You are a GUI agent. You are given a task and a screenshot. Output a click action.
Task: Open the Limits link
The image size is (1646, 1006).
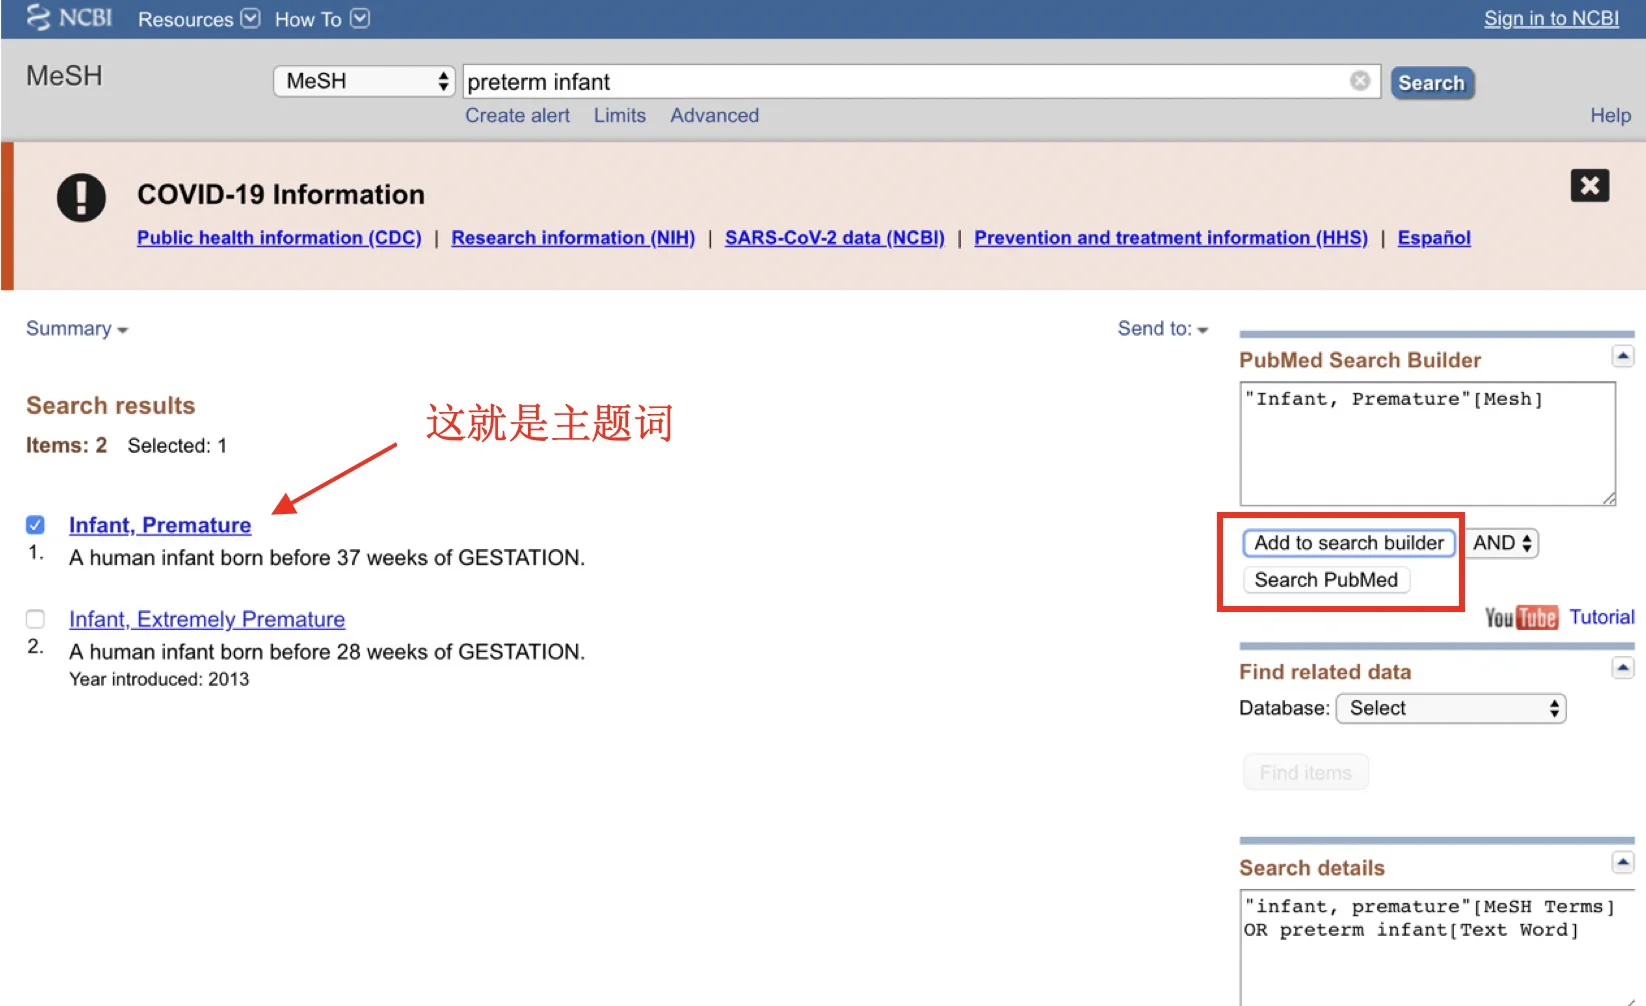coord(620,116)
